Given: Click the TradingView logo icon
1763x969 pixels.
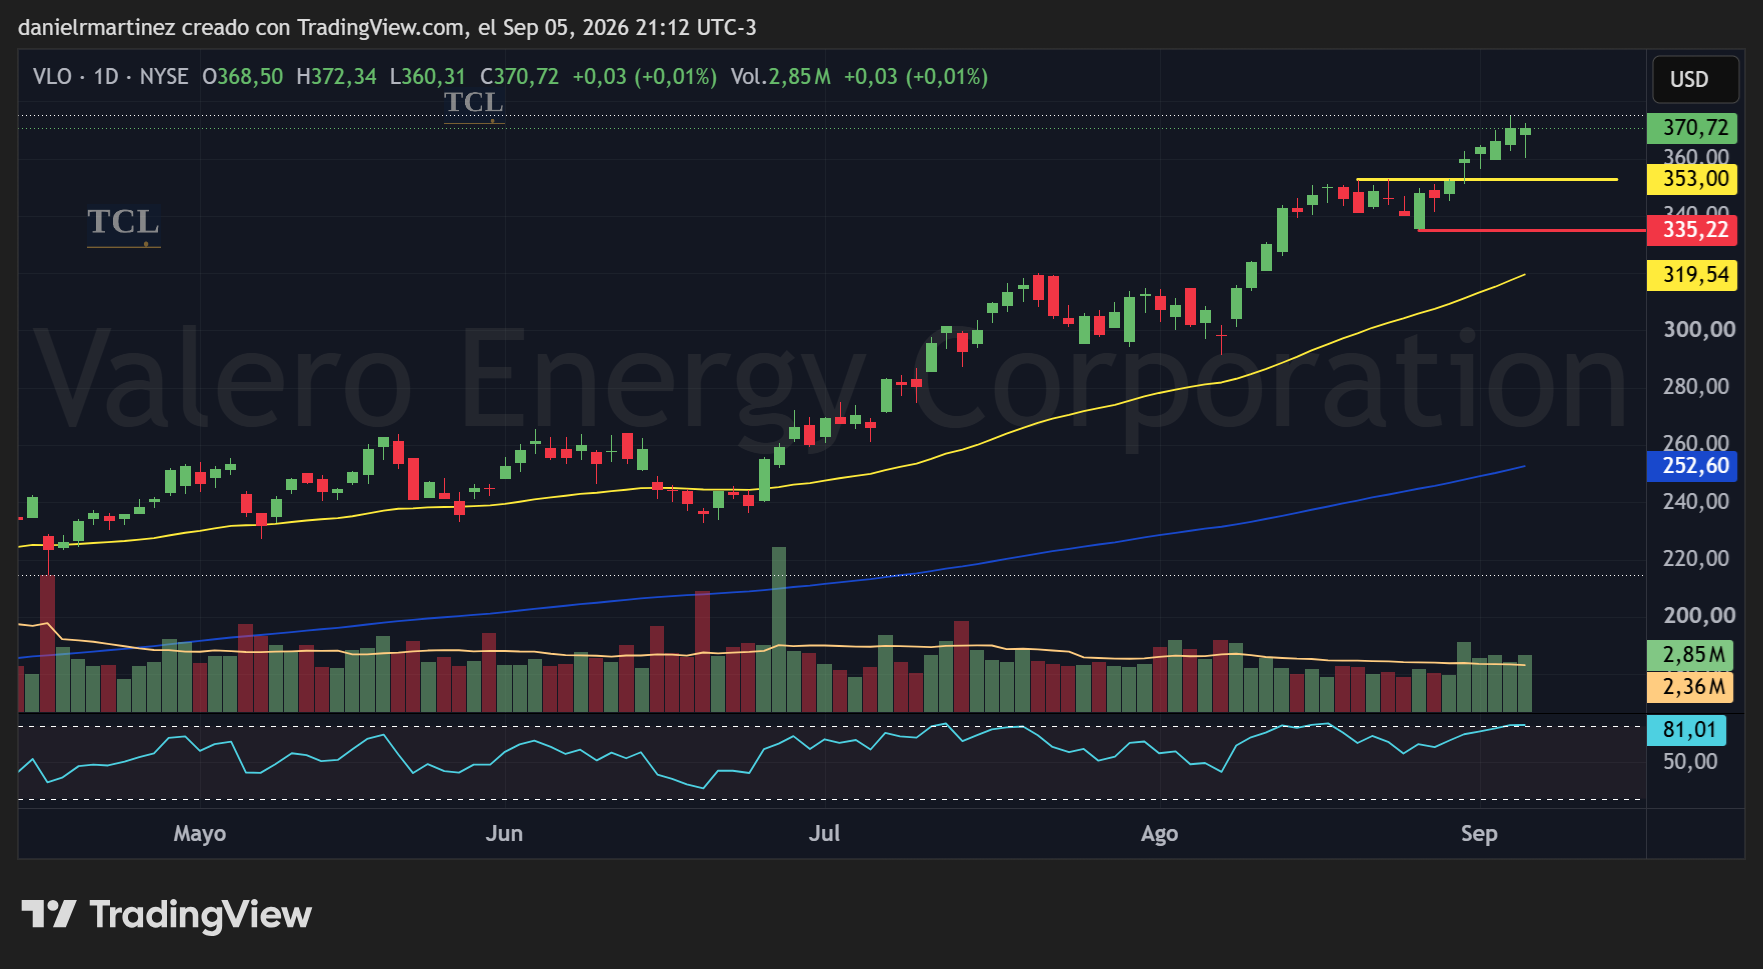Looking at the screenshot, I should (49, 914).
